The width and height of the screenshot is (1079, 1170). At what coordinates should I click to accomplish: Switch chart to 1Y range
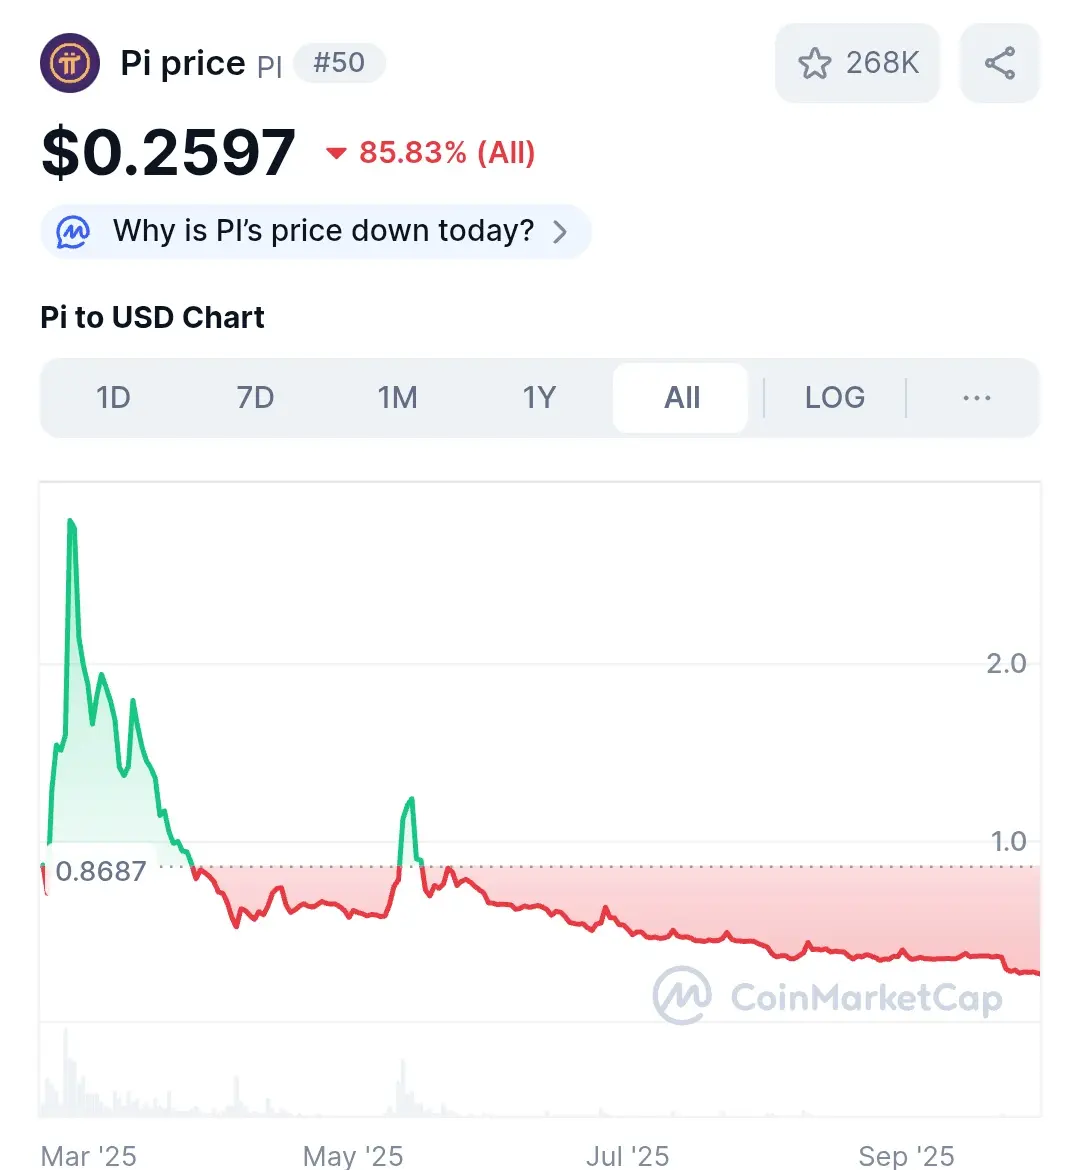[540, 398]
